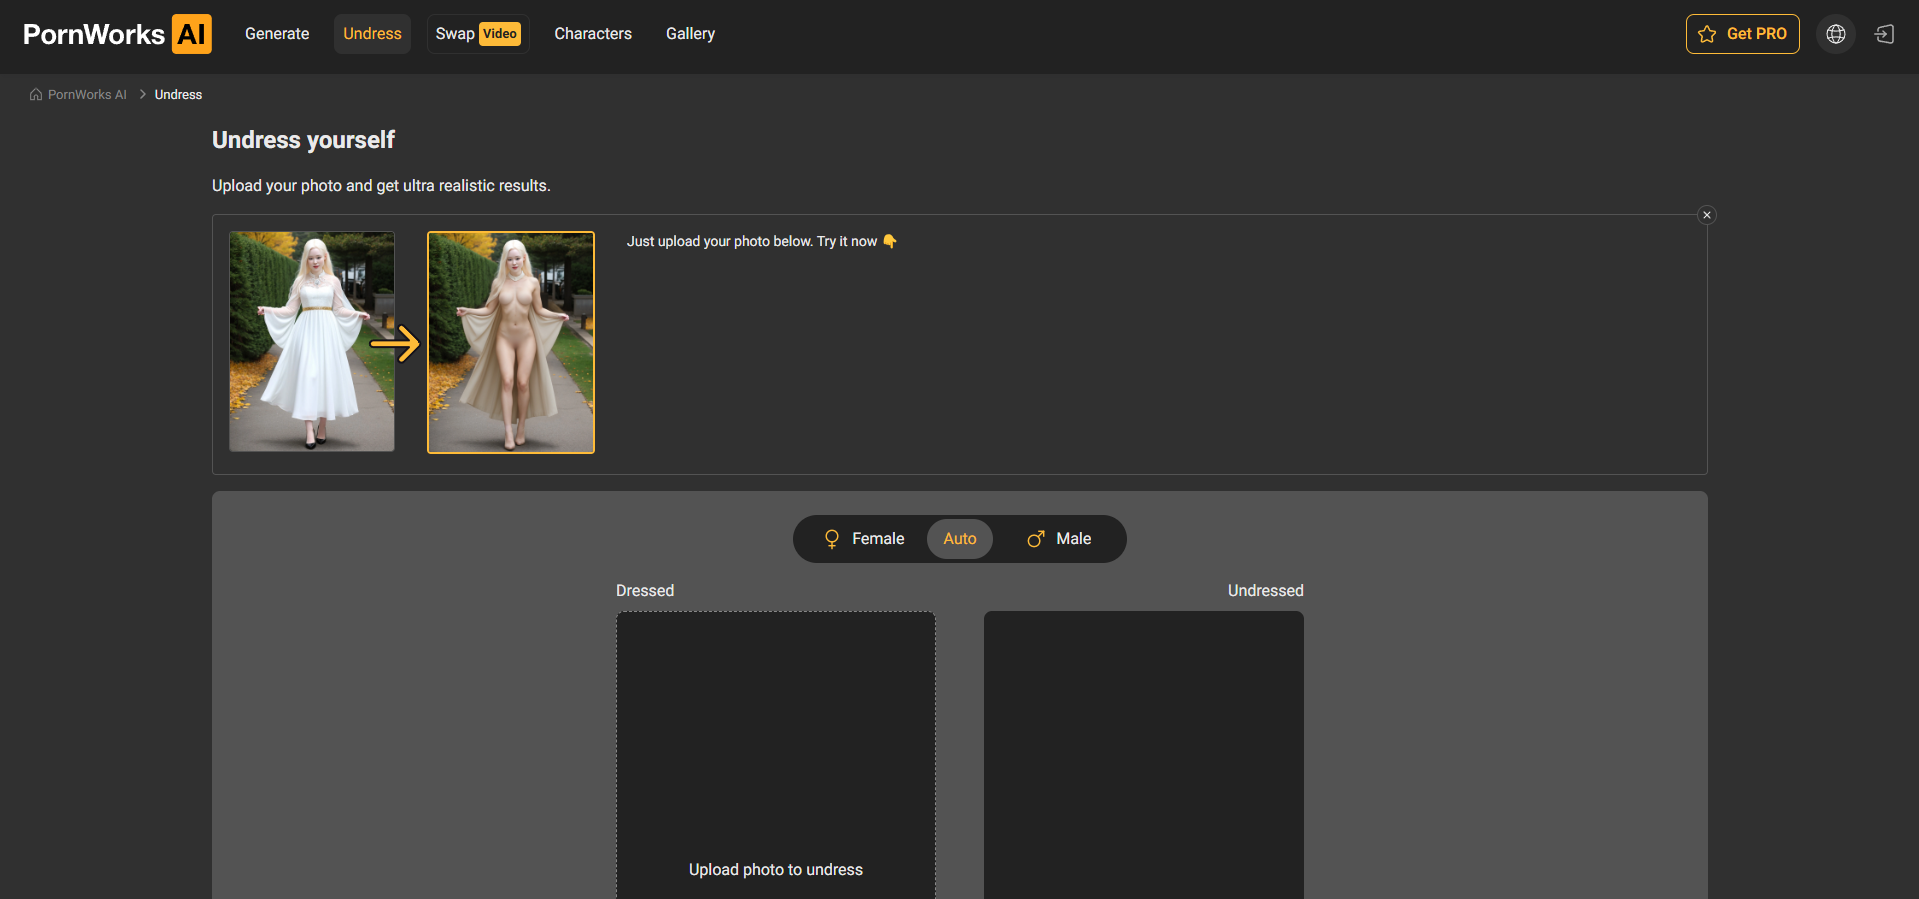1919x899 pixels.
Task: Close the example banner with the X
Action: click(x=1707, y=215)
